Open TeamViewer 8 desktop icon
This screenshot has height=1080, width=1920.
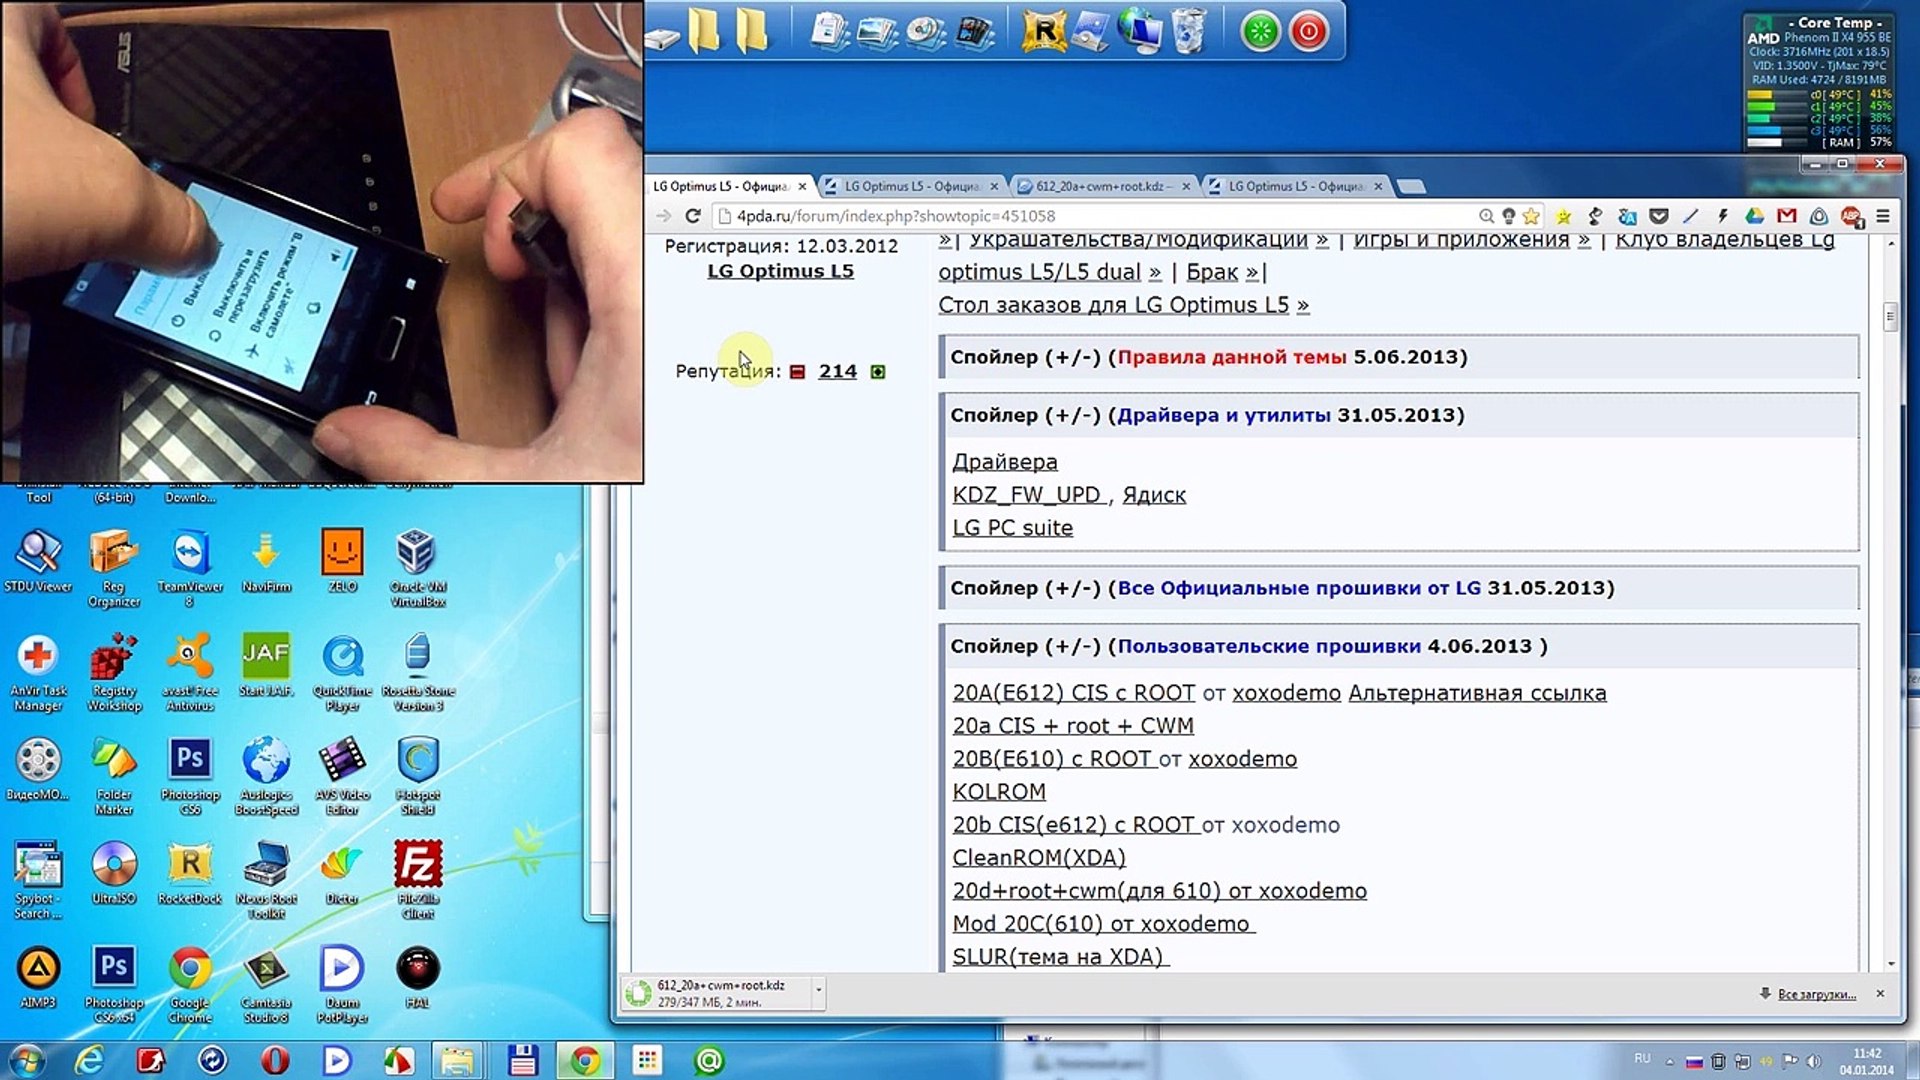[190, 567]
